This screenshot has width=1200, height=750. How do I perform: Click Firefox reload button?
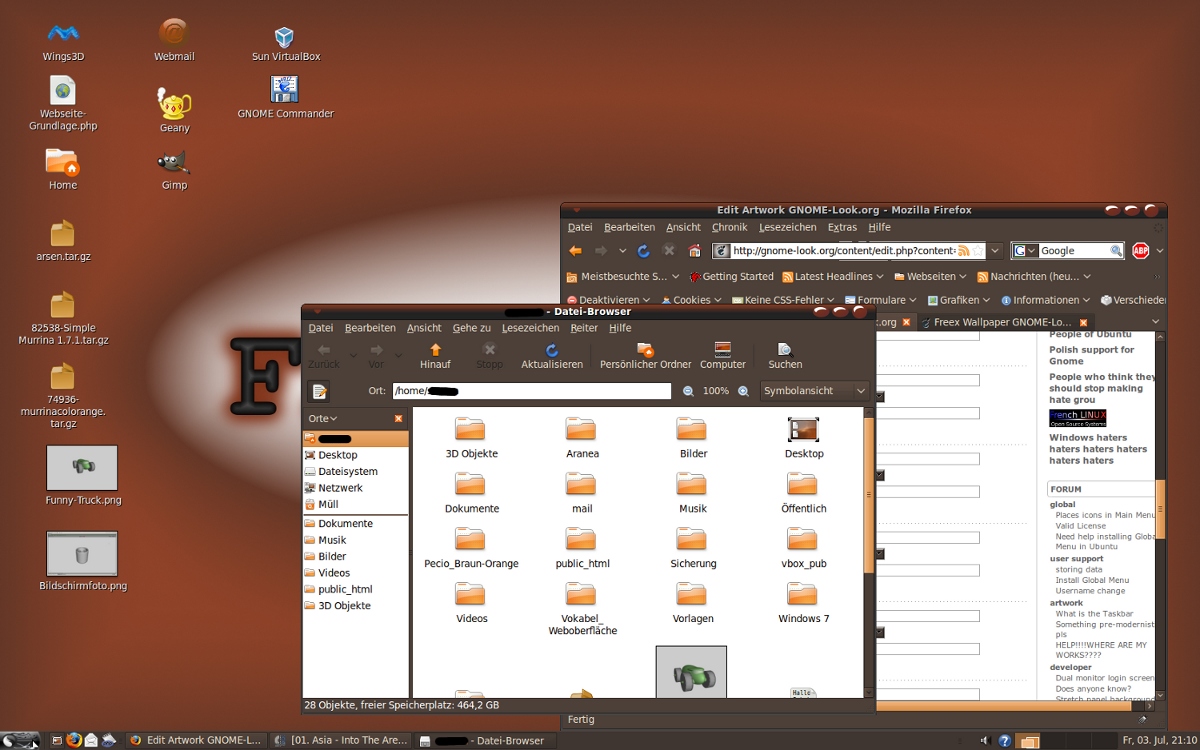[644, 251]
